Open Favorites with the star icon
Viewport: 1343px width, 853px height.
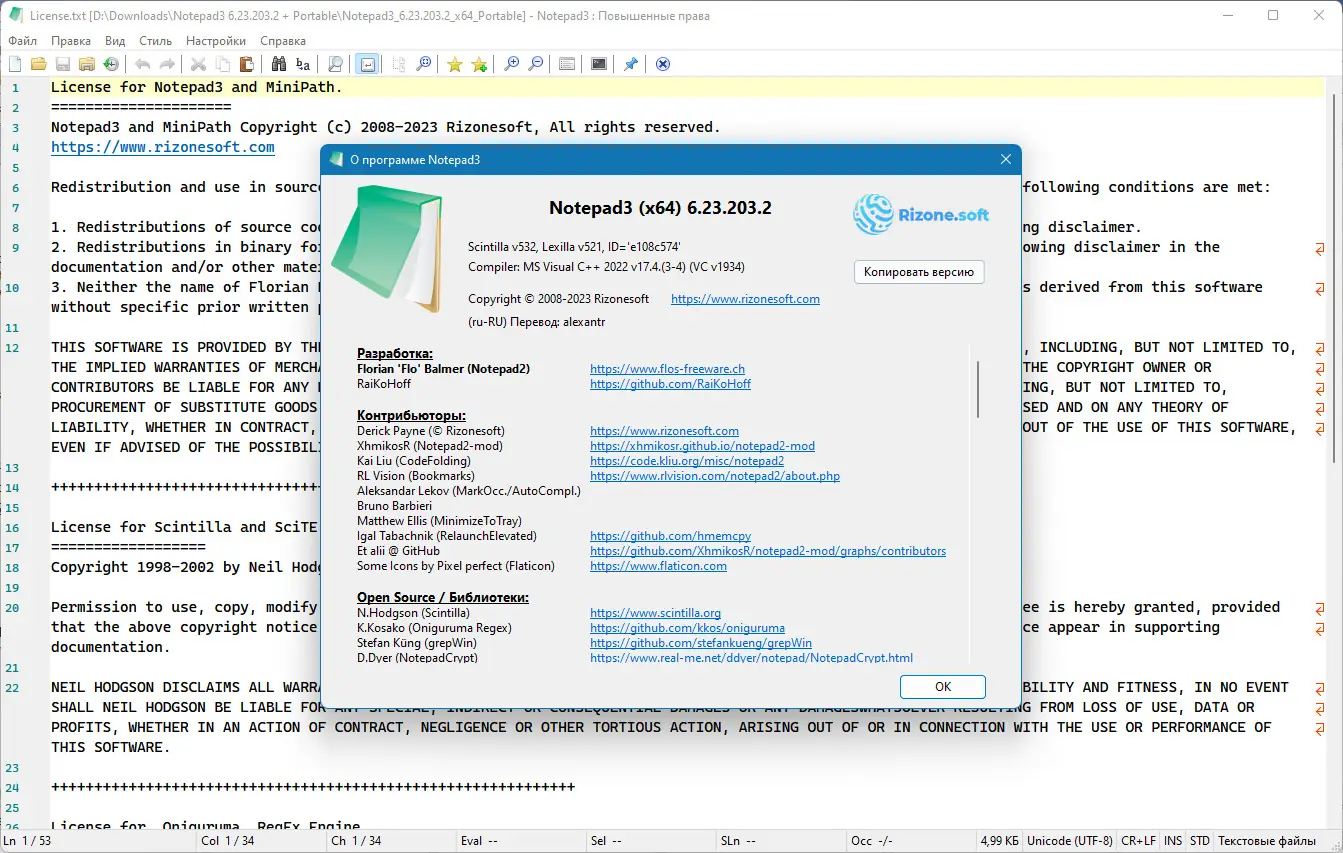click(454, 63)
